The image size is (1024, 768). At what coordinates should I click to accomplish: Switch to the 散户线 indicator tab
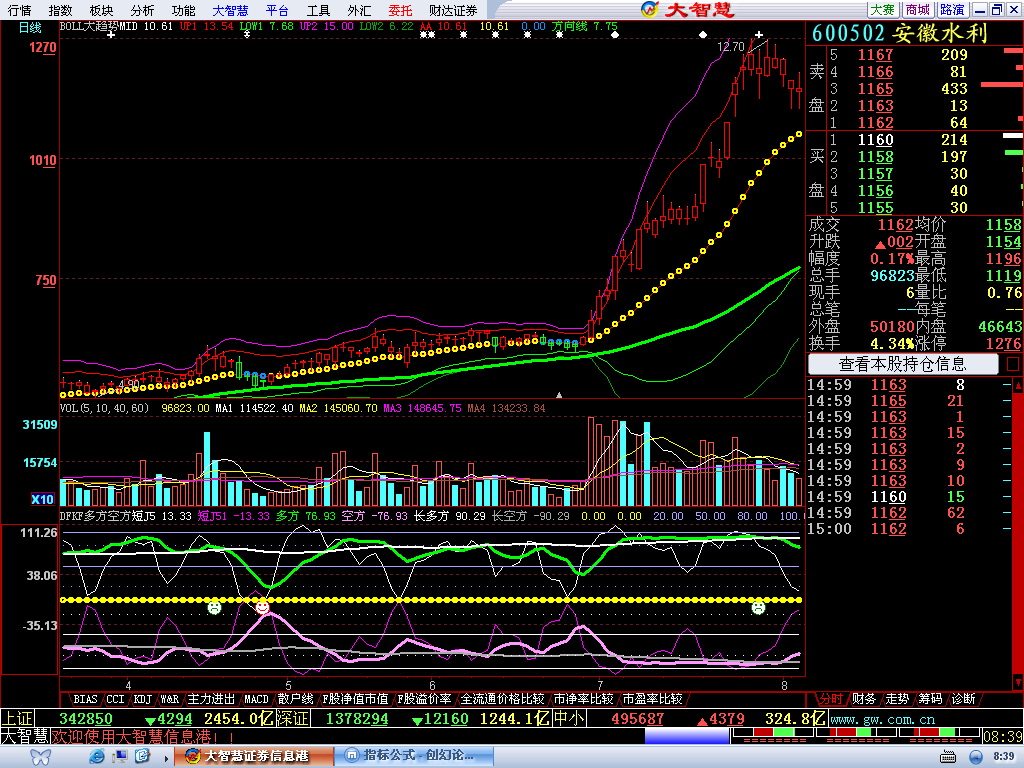(x=295, y=699)
